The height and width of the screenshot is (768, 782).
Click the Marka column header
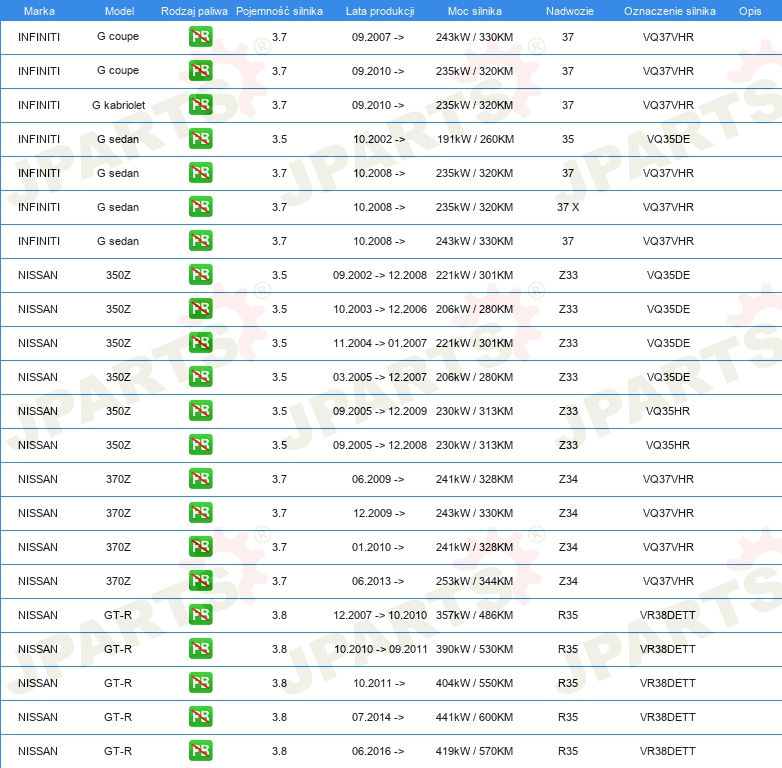[x=38, y=11]
